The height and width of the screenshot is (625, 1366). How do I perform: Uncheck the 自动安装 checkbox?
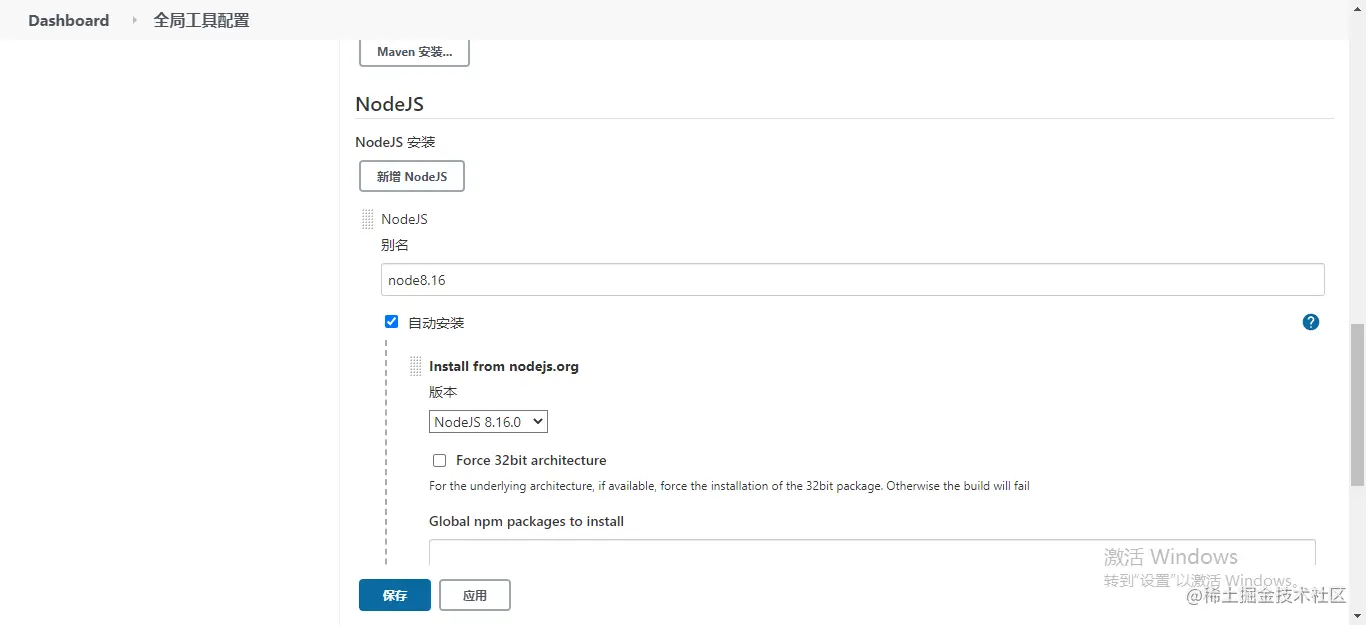[x=392, y=322]
